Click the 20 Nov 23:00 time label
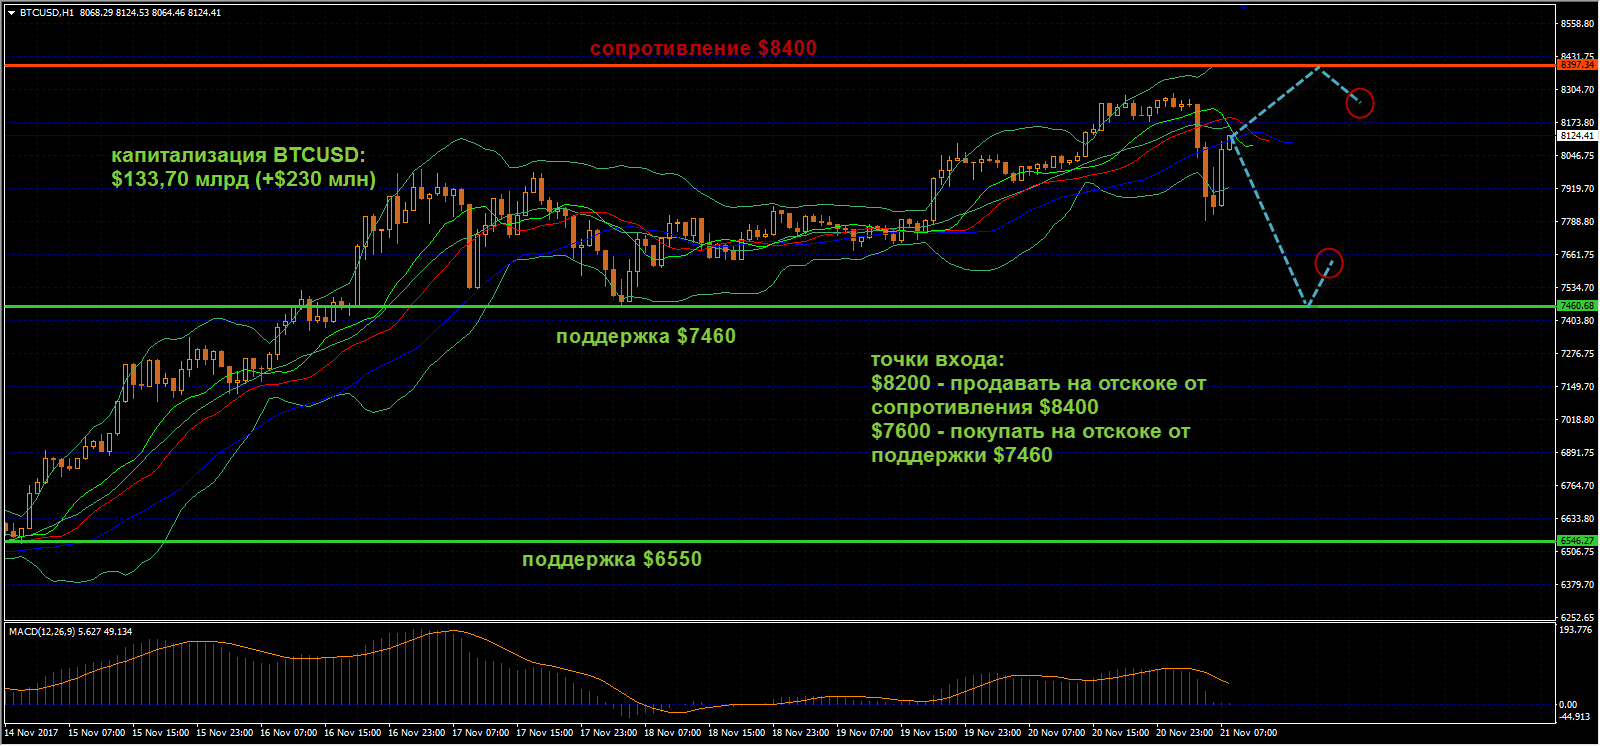1600x746 pixels. click(1184, 733)
